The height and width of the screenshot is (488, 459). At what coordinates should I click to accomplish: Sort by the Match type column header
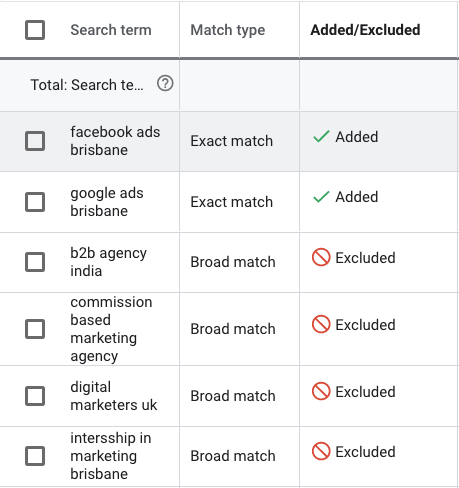228,30
